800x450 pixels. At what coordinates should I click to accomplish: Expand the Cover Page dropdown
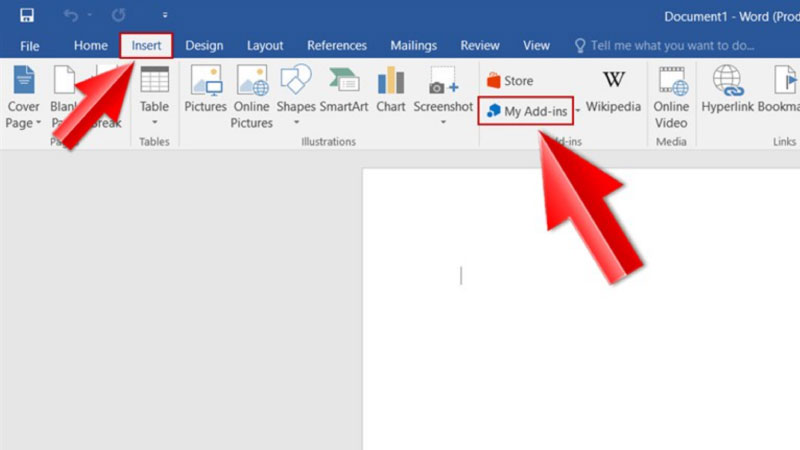point(24,123)
